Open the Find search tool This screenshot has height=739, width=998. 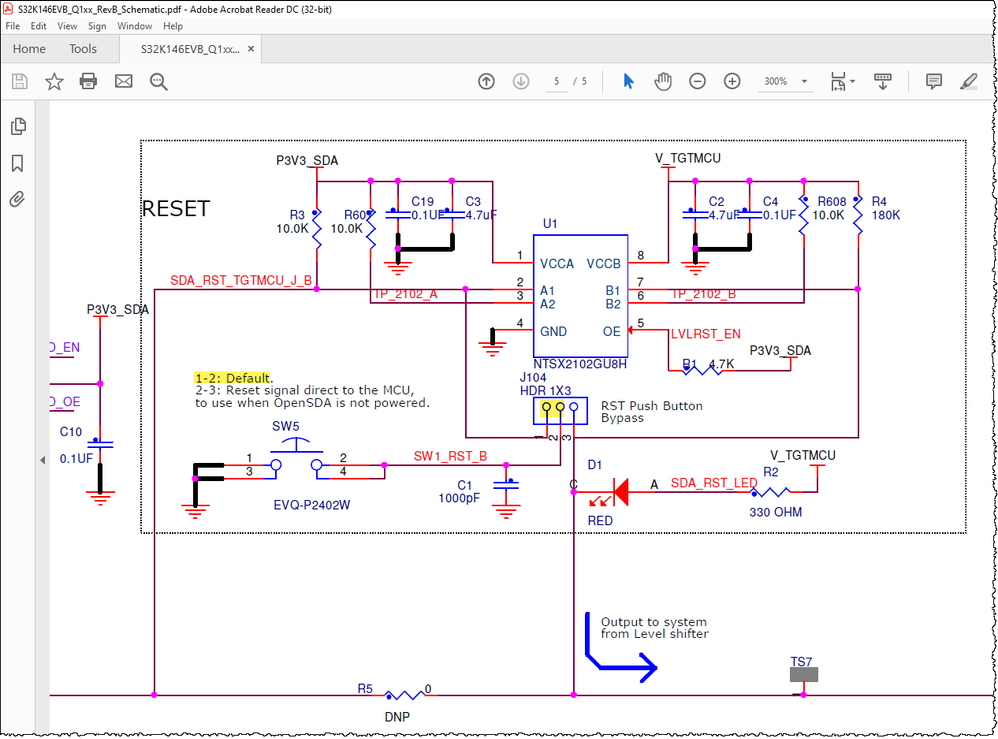click(x=159, y=81)
